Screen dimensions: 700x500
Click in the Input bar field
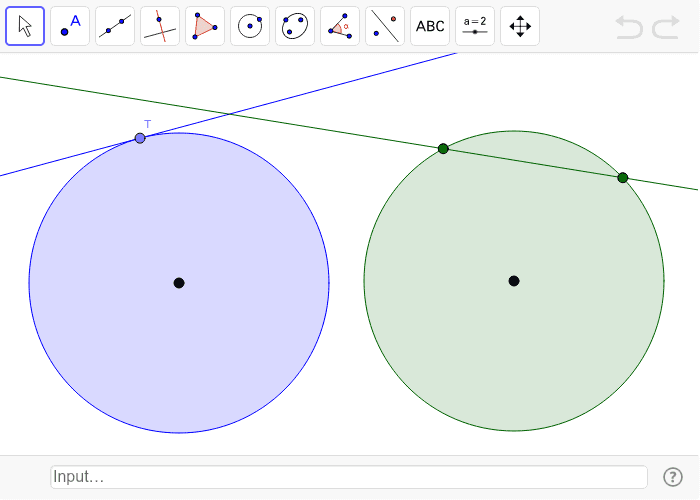point(349,477)
